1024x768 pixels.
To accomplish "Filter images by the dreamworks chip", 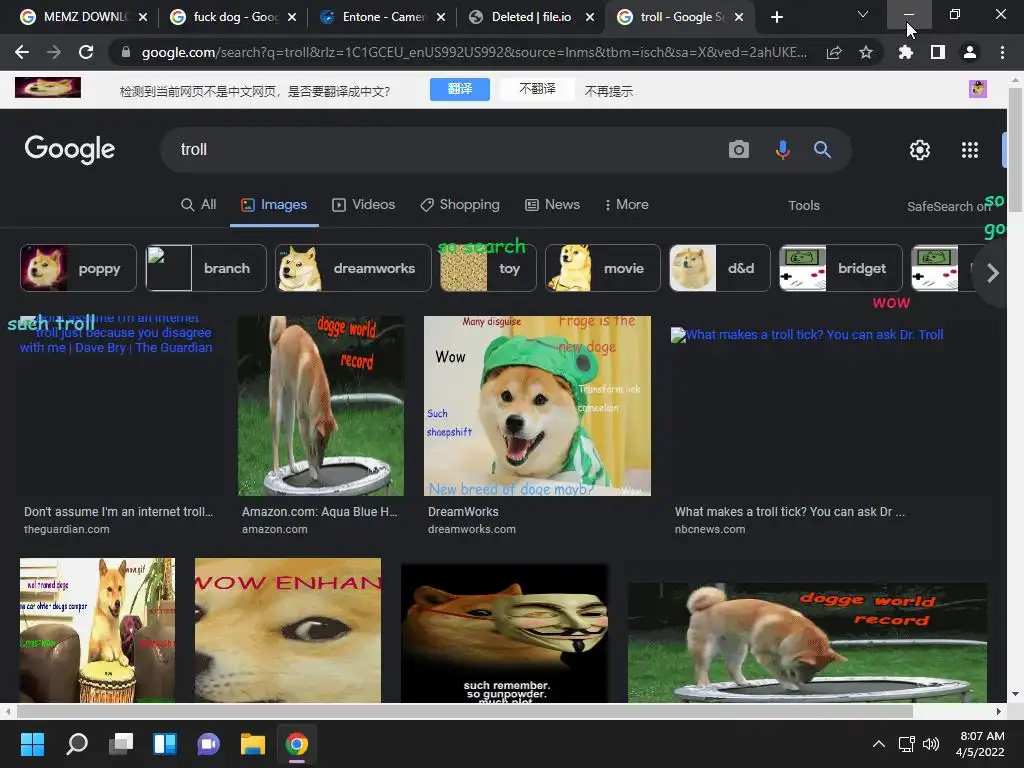I will point(353,268).
